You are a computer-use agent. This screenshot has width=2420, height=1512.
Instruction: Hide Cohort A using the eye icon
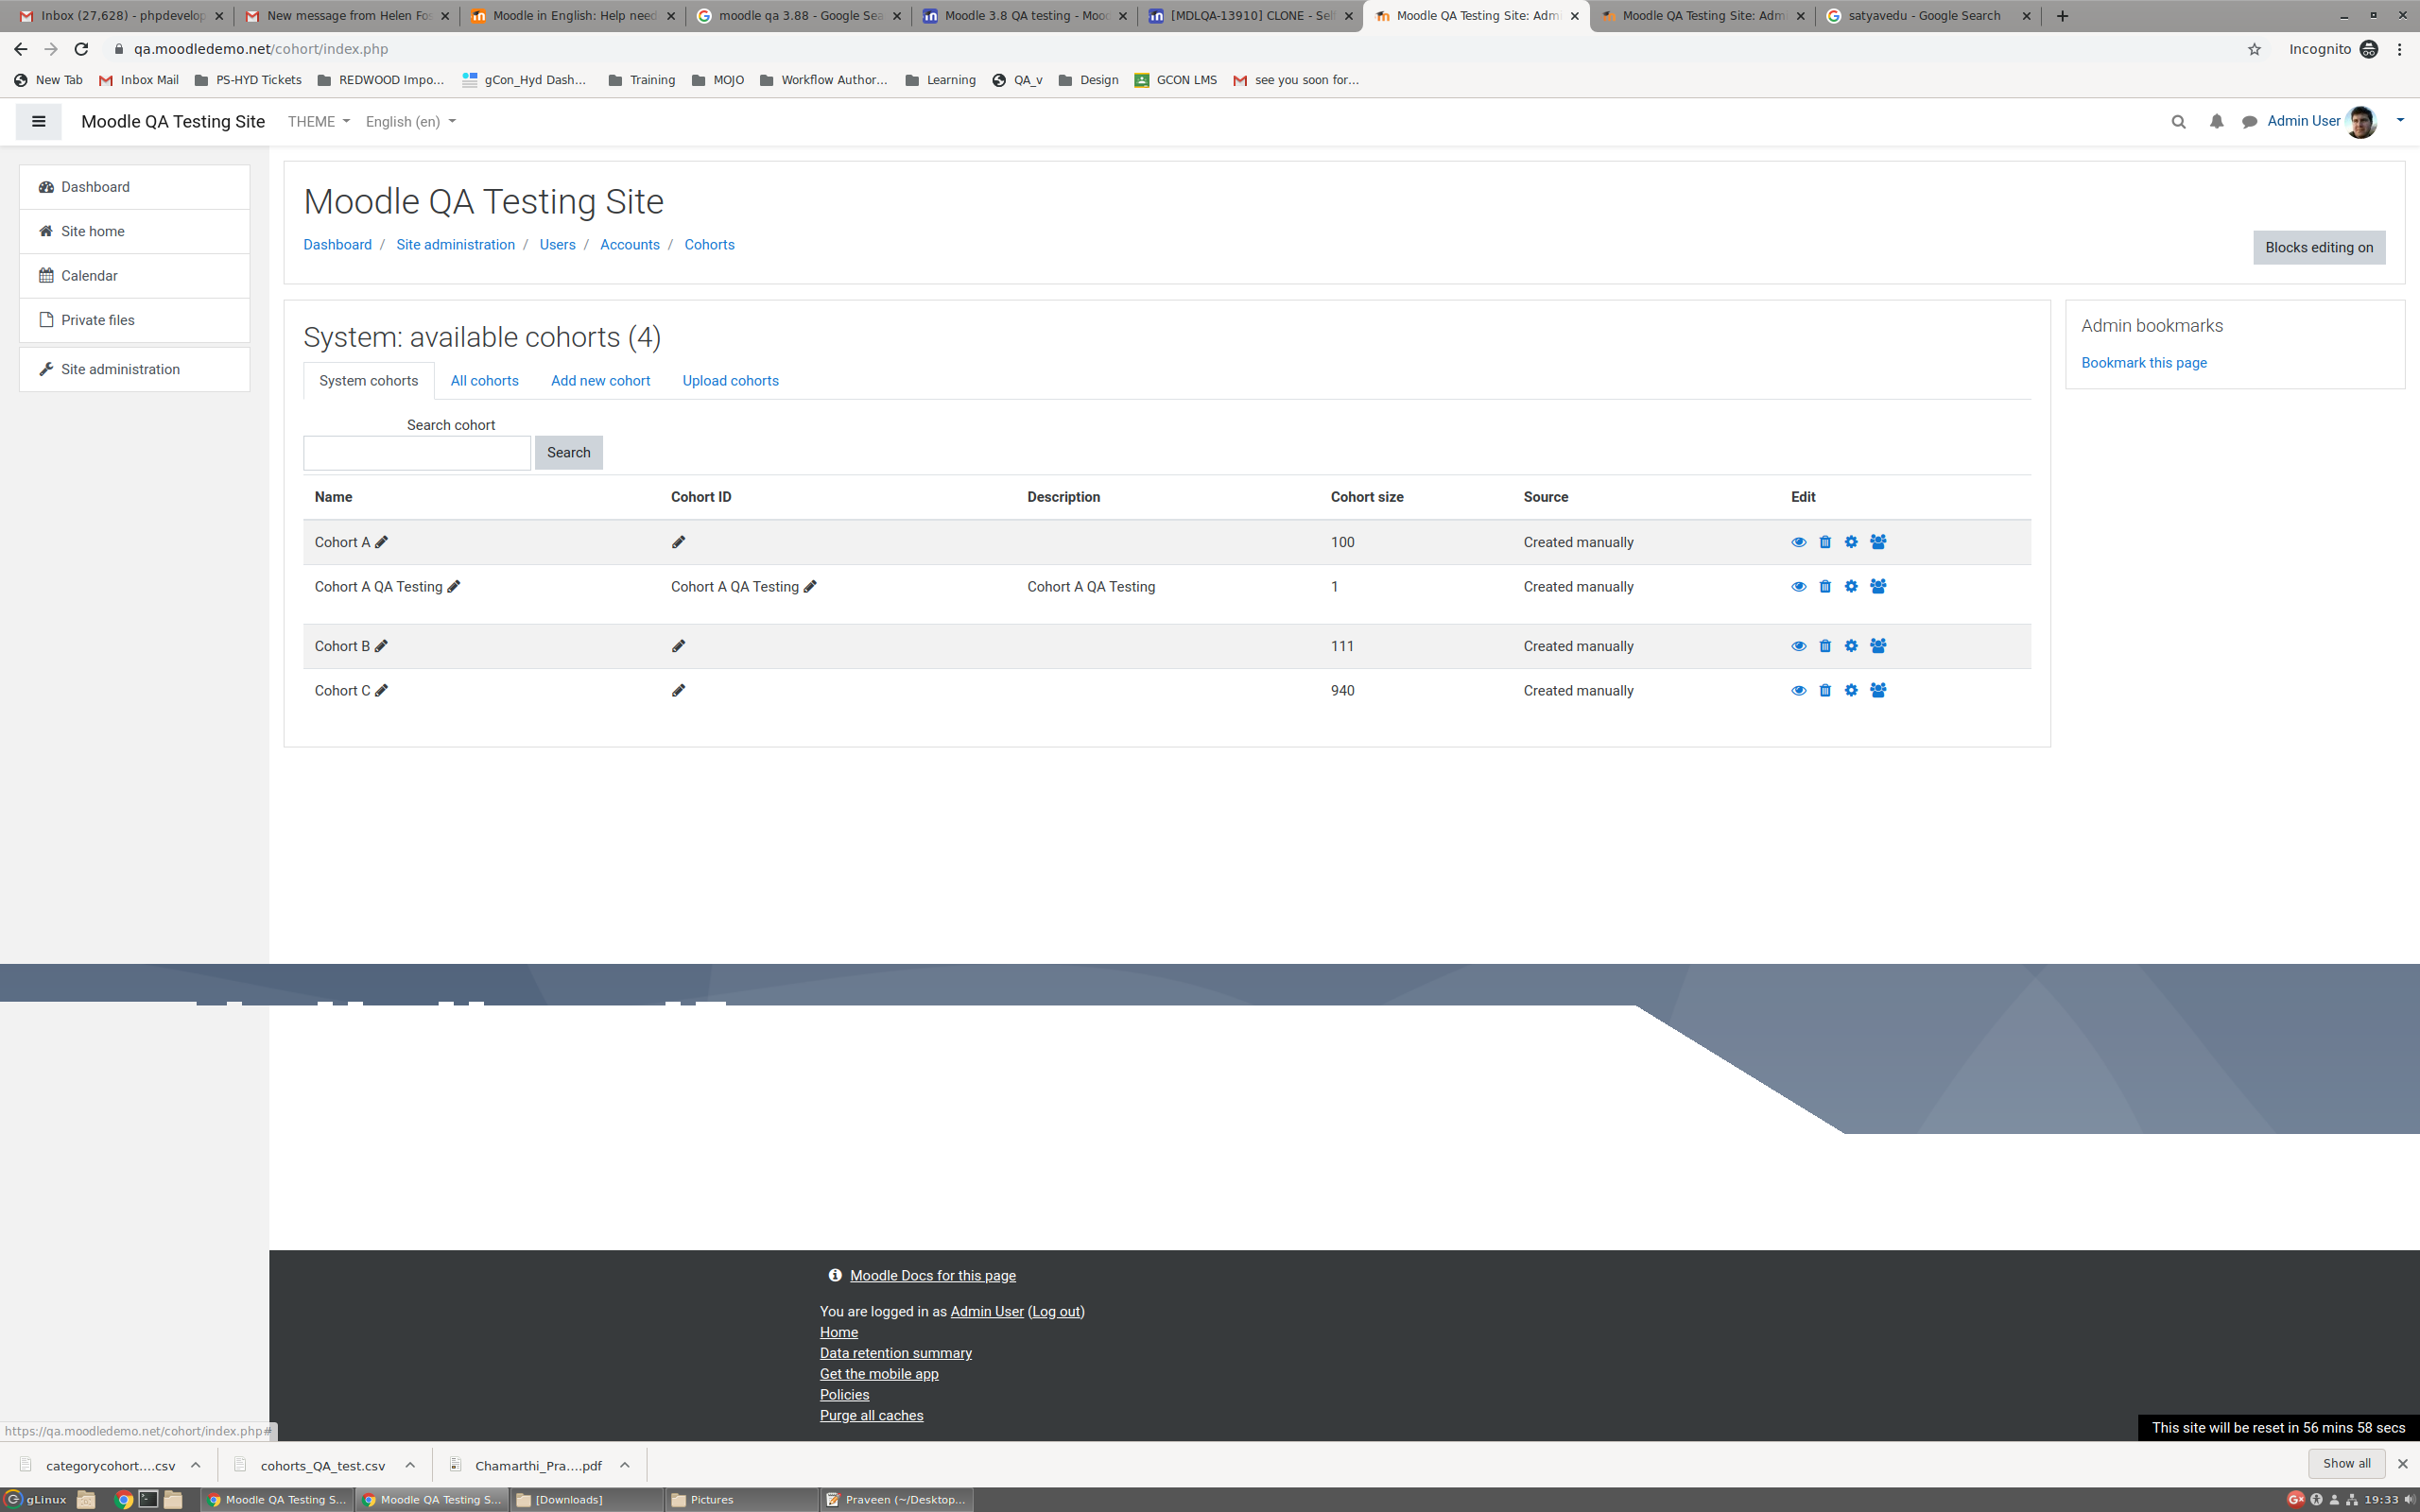coord(1798,542)
